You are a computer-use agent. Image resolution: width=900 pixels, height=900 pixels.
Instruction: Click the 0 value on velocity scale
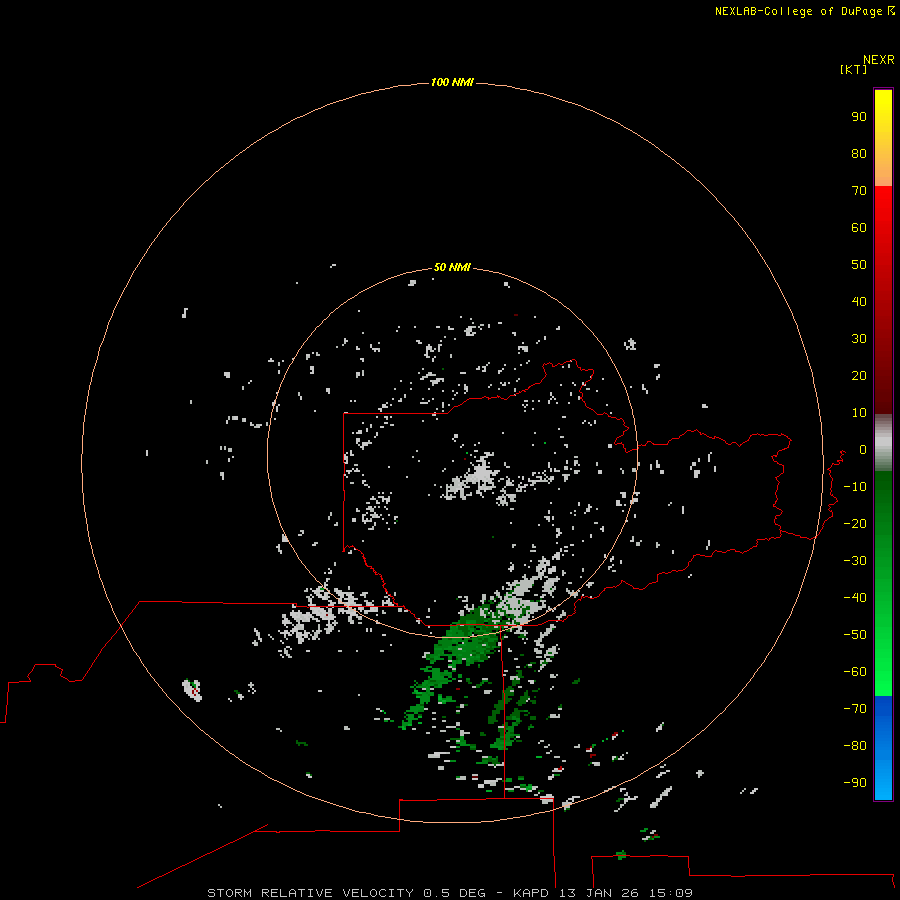coord(863,449)
